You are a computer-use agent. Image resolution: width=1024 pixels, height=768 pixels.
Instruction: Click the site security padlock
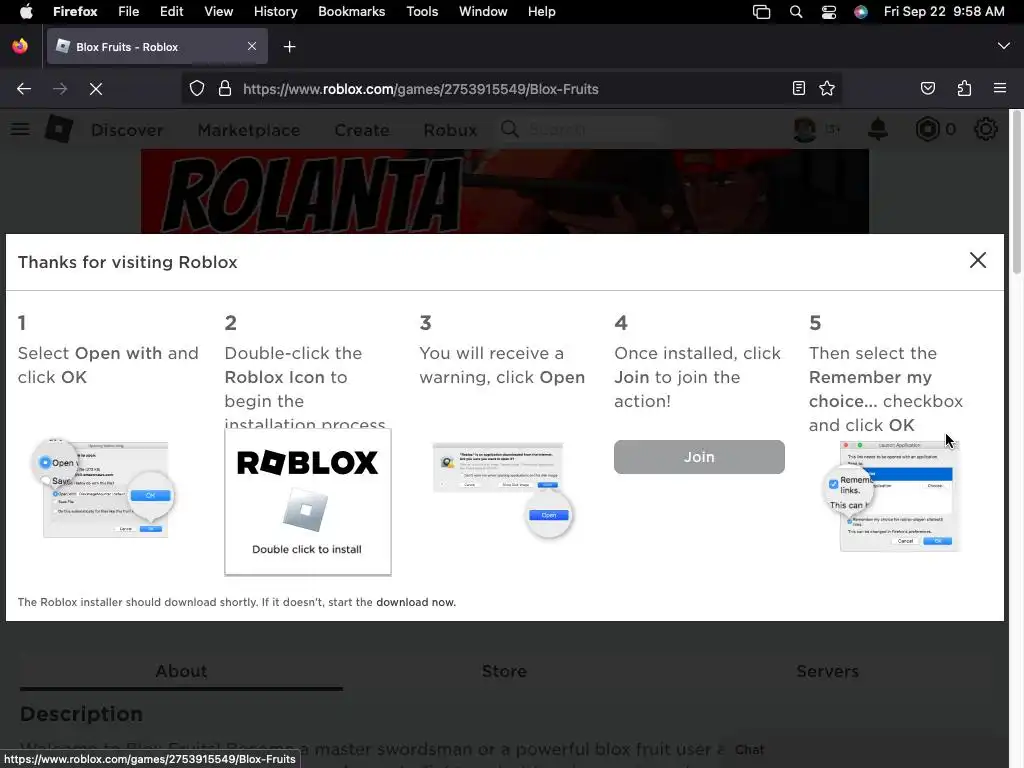coord(225,89)
